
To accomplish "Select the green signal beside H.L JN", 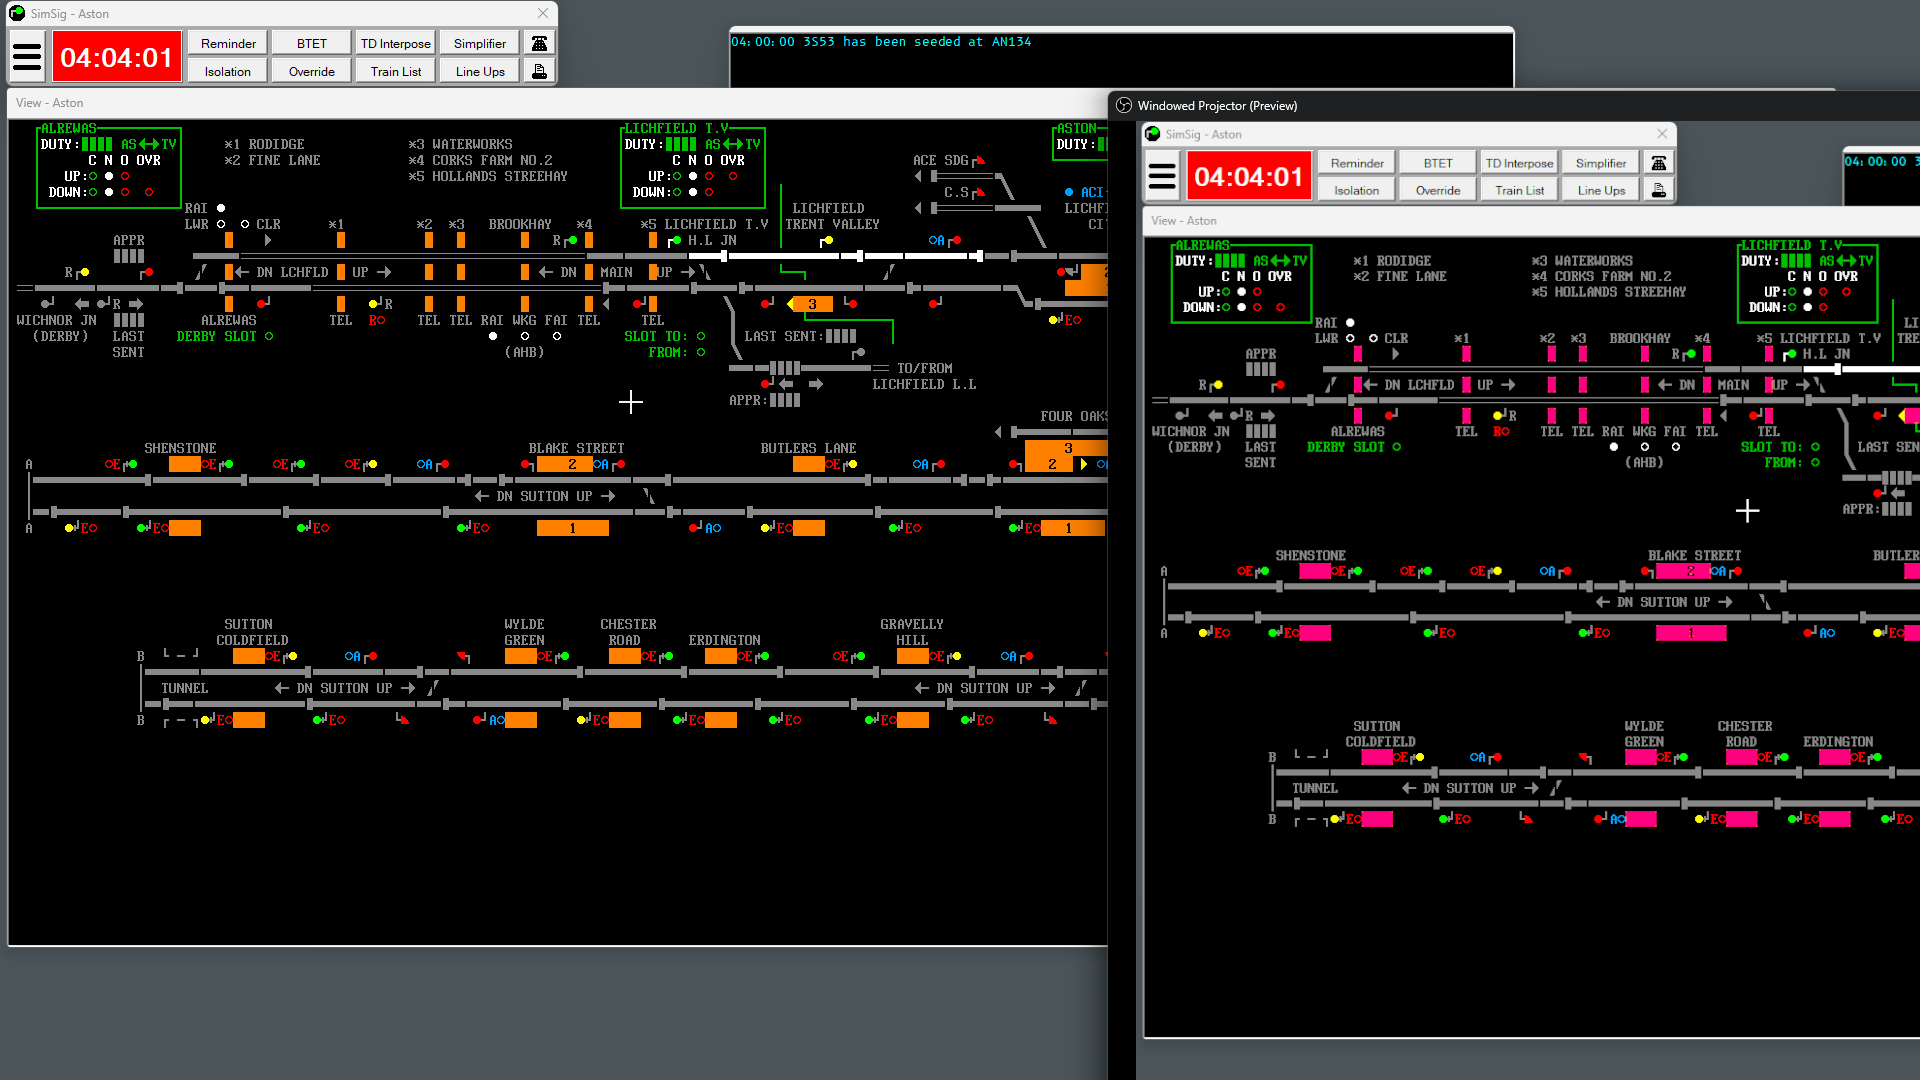I will click(675, 241).
